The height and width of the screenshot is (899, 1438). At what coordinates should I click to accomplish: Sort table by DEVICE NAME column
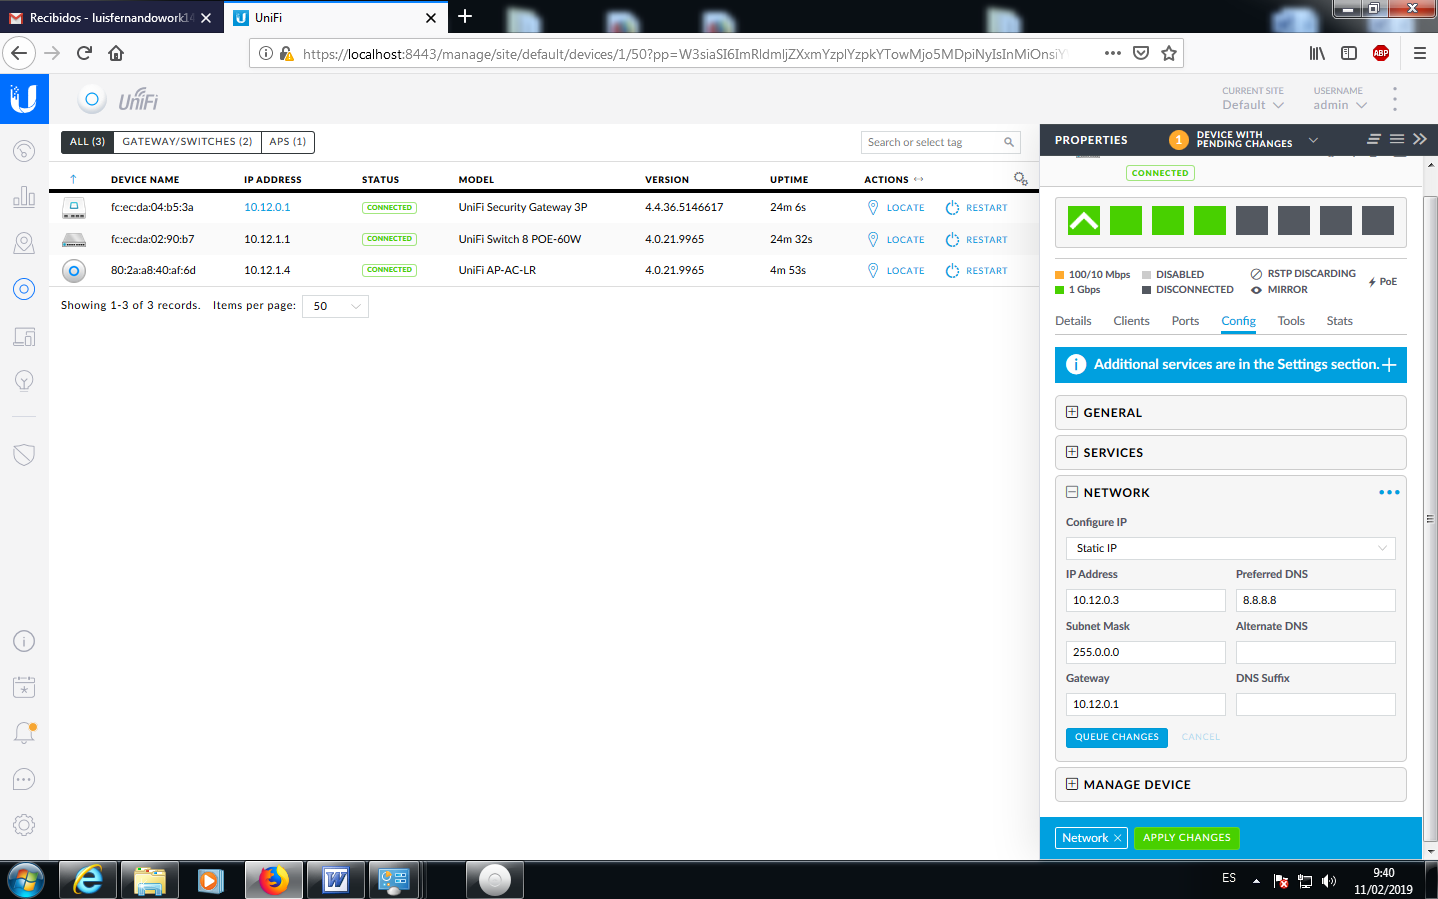pos(145,180)
